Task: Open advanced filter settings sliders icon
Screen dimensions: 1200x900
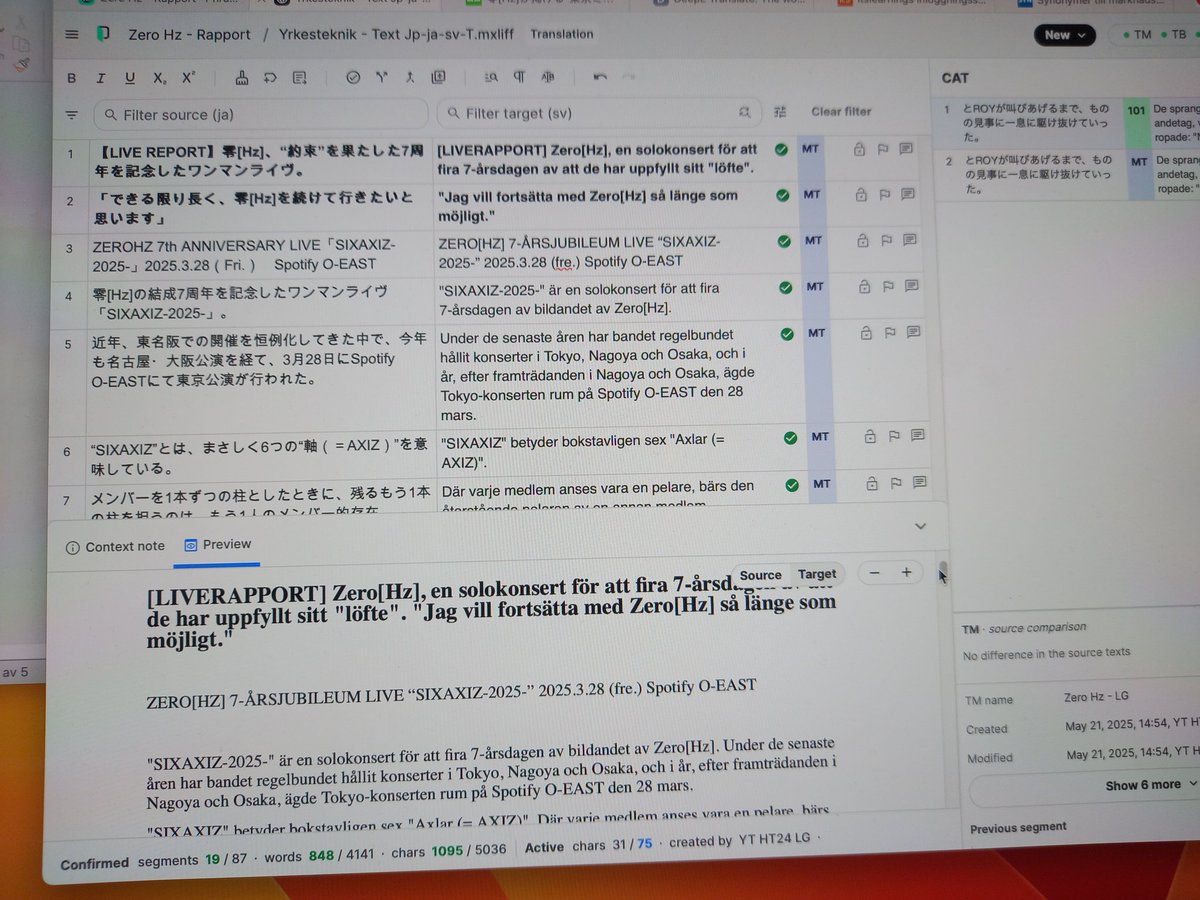Action: 781,111
